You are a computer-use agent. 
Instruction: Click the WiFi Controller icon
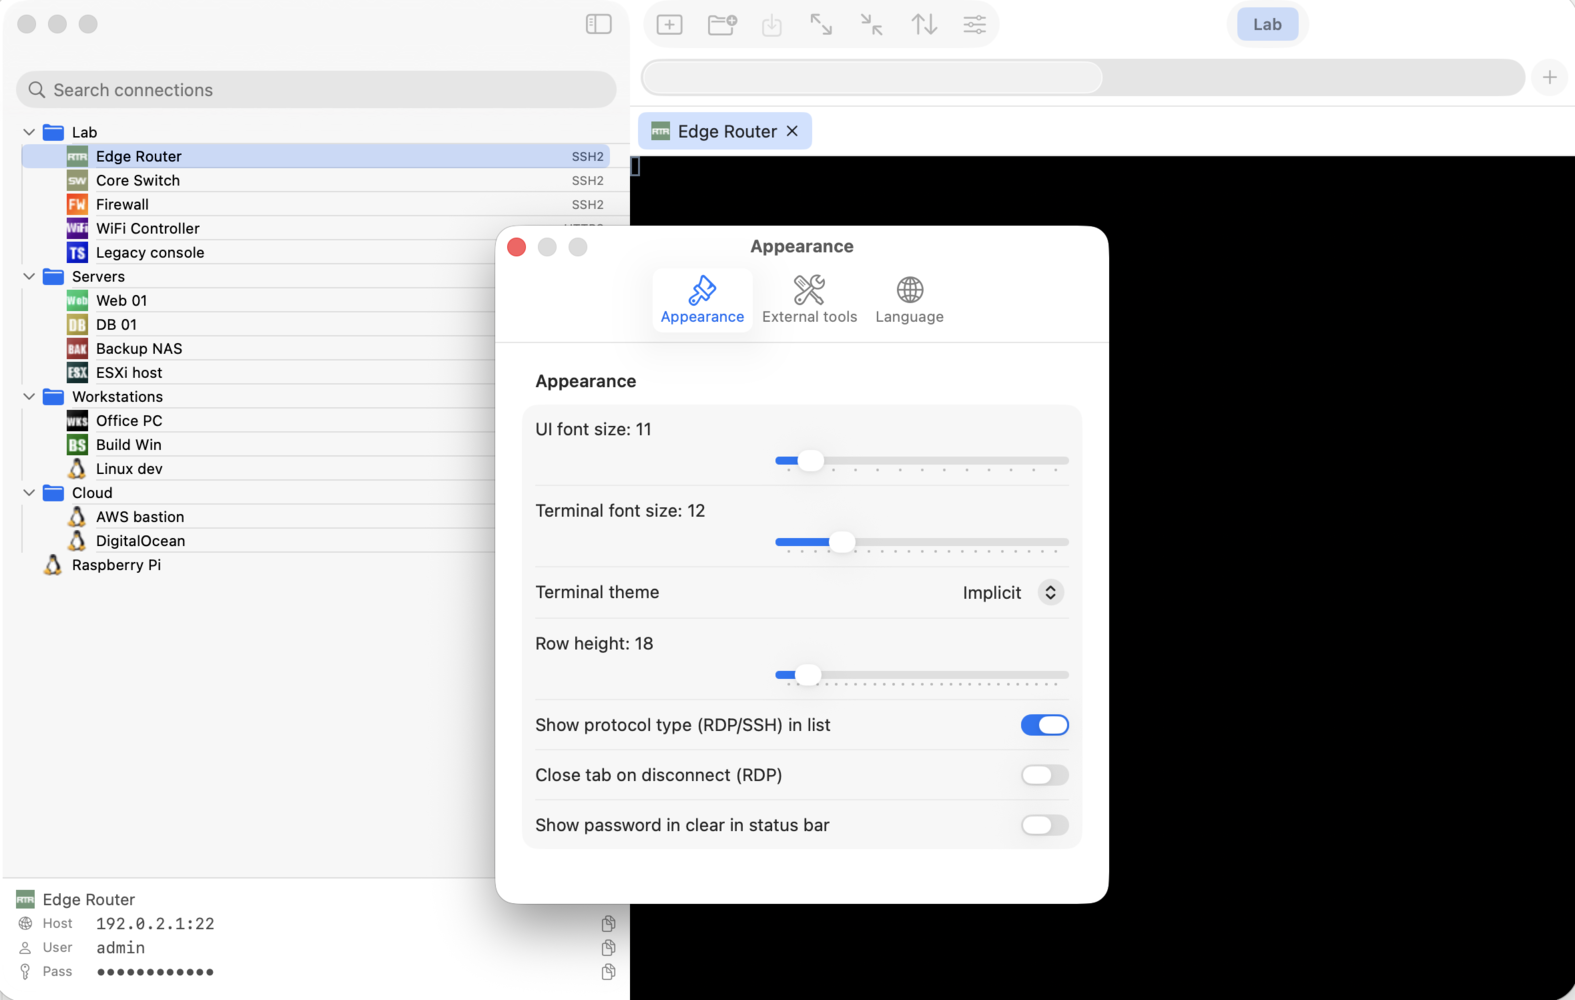[77, 228]
